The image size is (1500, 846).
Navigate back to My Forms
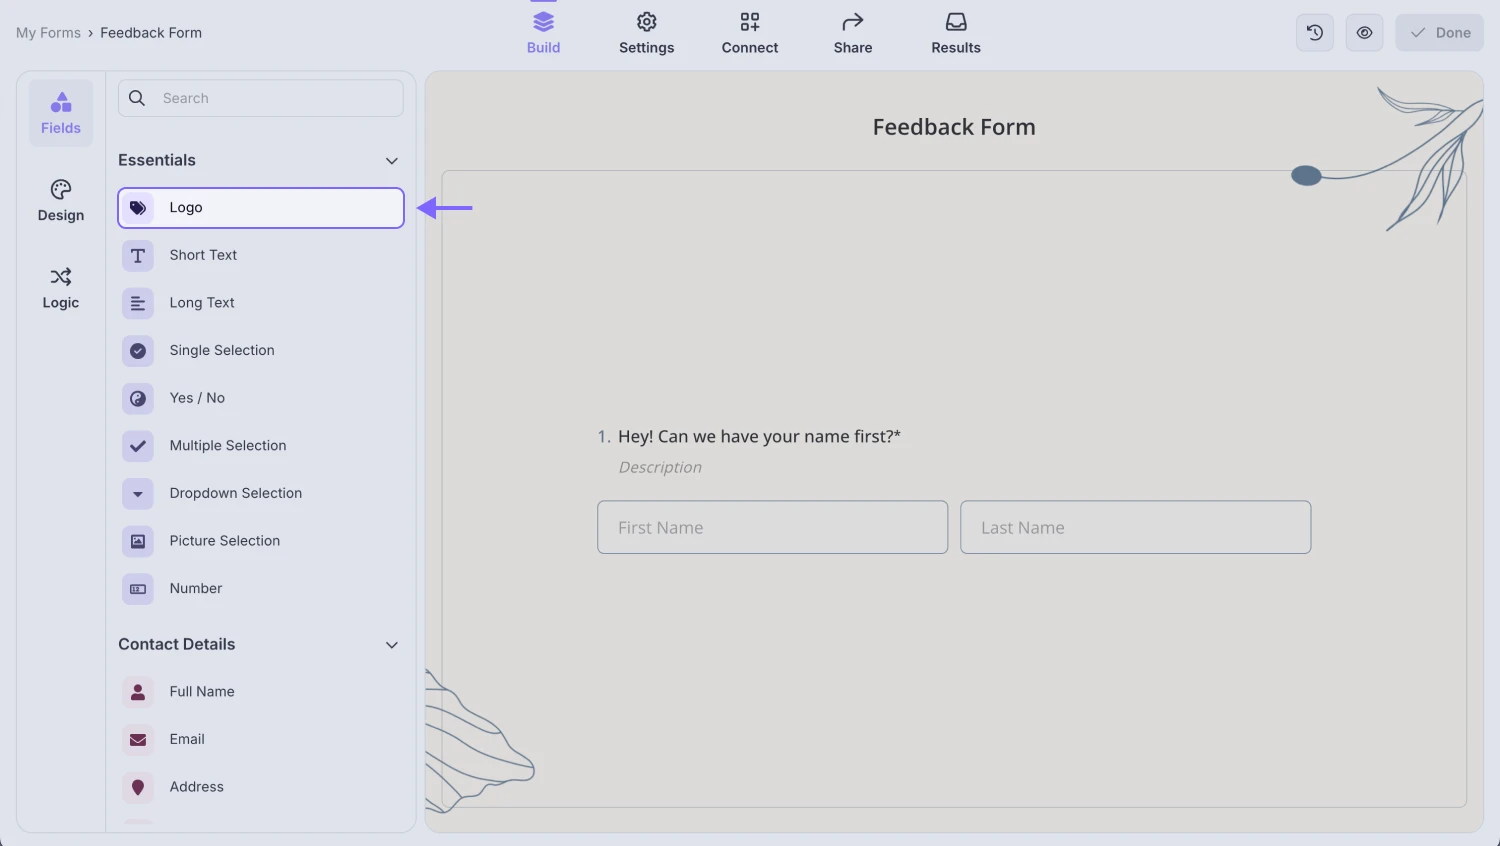tap(48, 32)
